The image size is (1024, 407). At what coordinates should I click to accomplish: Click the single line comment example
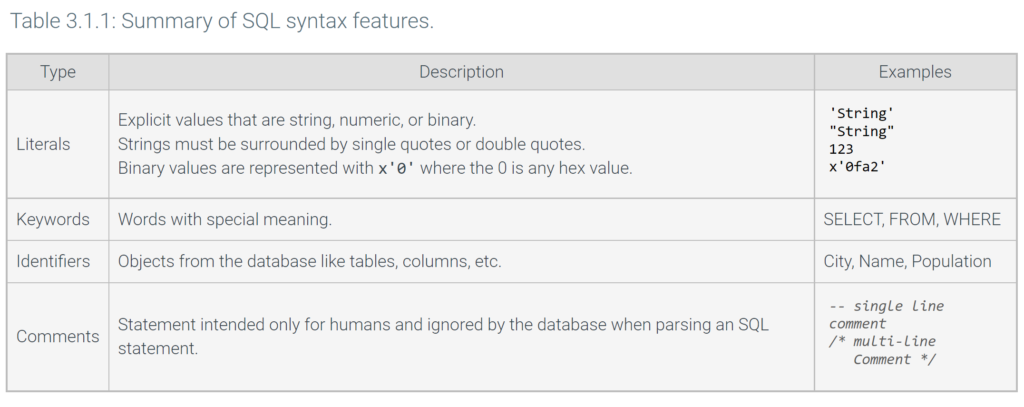pos(886,315)
